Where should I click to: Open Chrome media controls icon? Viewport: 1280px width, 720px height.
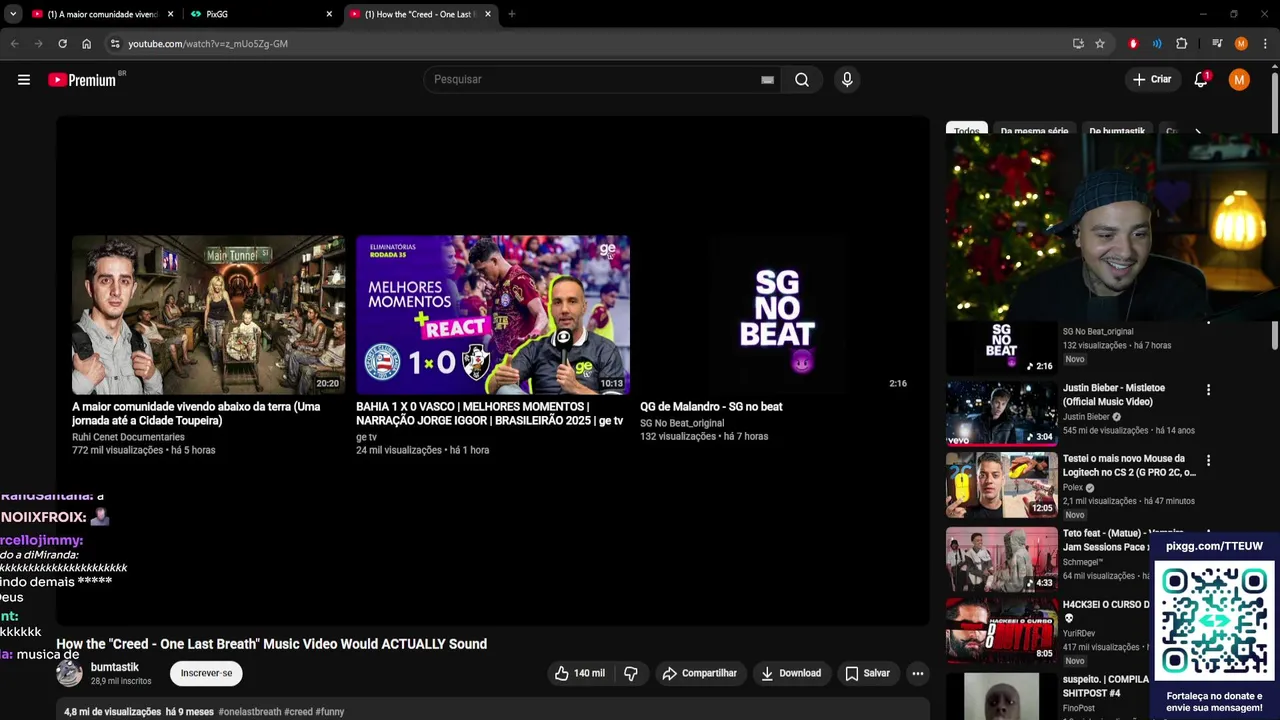coord(1217,44)
